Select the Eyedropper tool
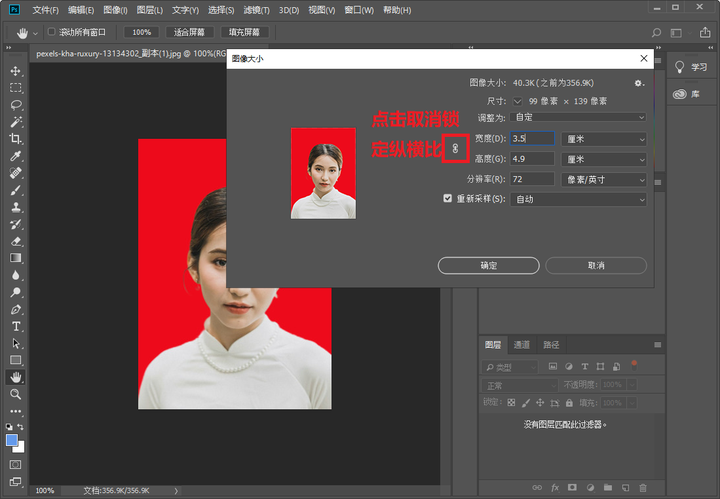This screenshot has width=720, height=499. (16, 156)
